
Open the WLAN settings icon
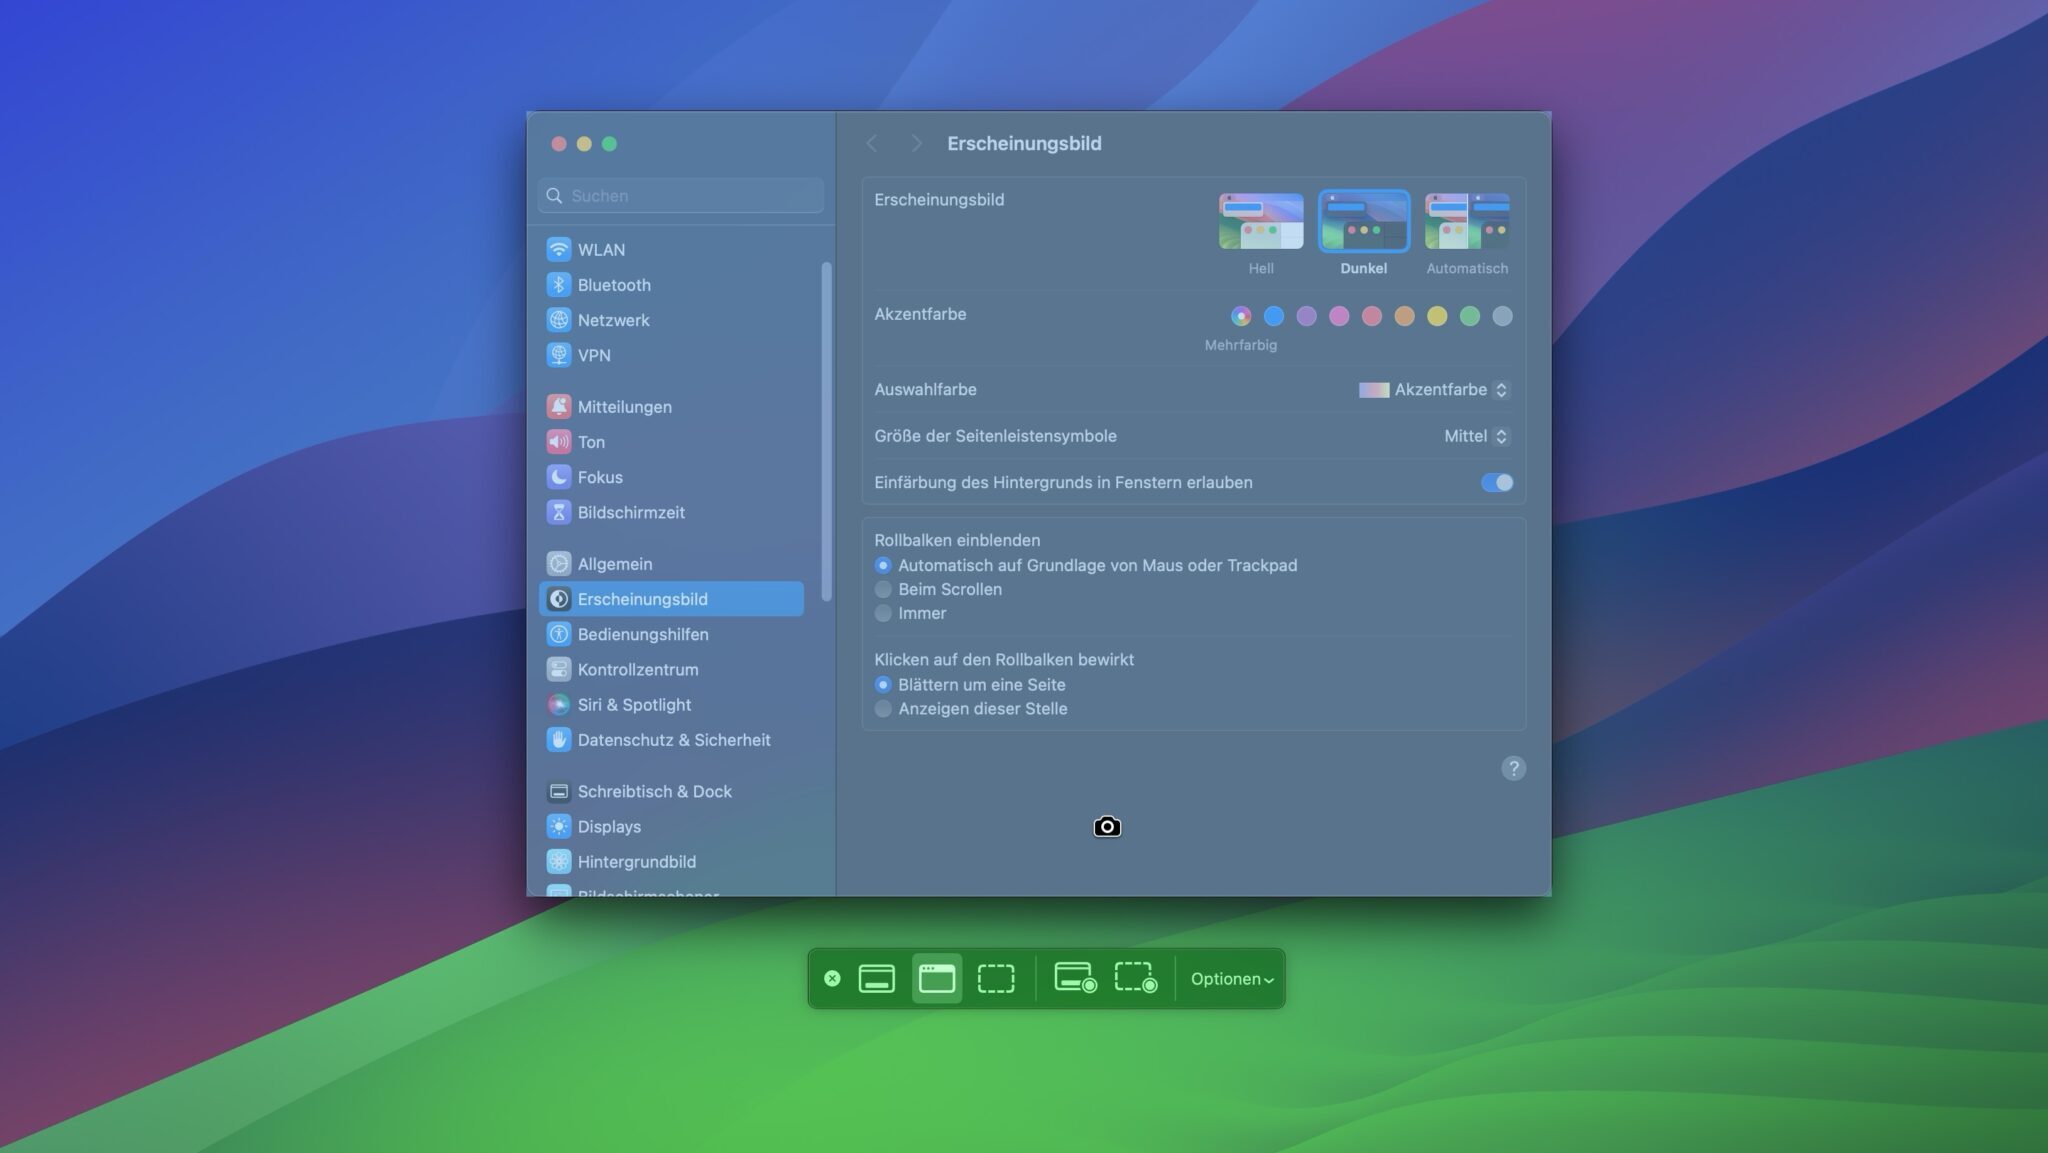(559, 249)
